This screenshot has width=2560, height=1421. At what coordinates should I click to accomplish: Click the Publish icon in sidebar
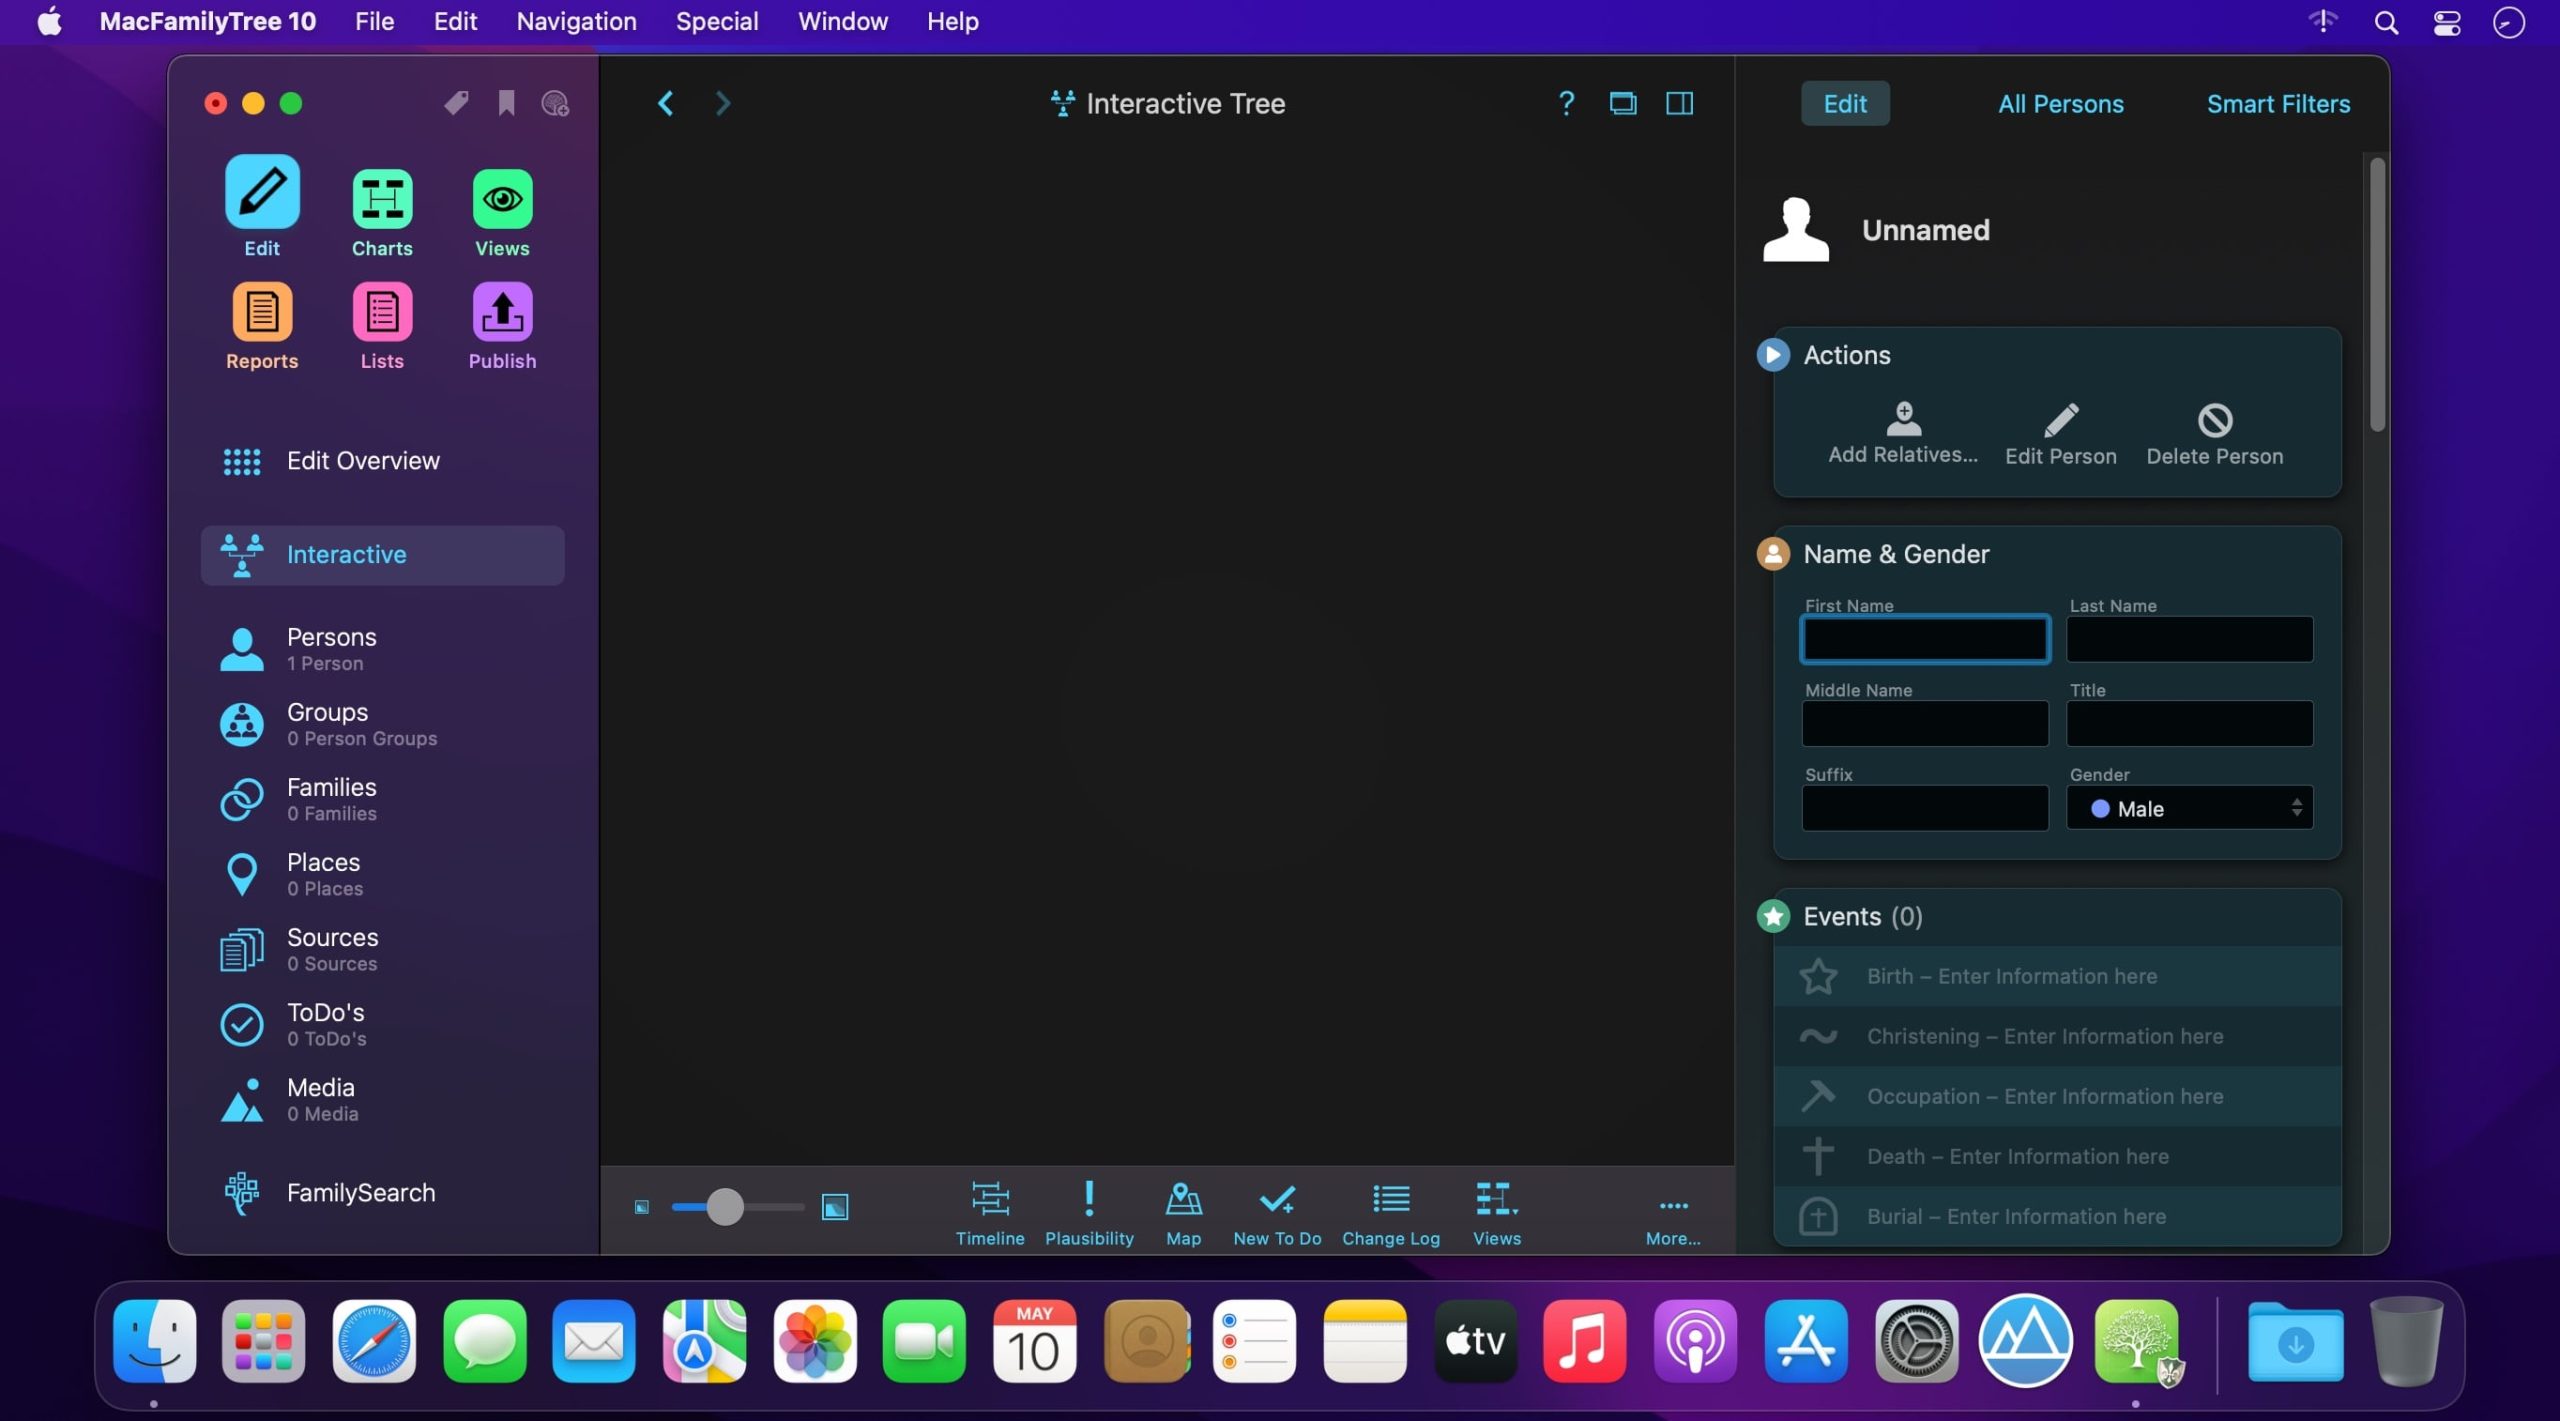click(502, 312)
